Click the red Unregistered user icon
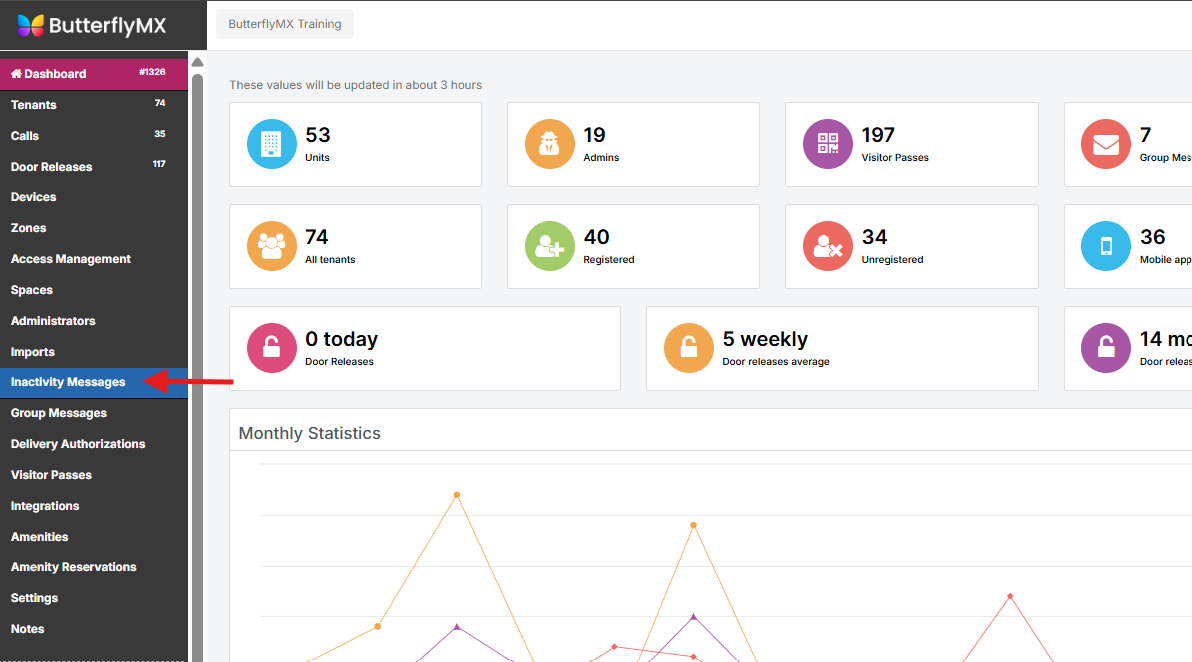The width and height of the screenshot is (1192, 662). (828, 246)
